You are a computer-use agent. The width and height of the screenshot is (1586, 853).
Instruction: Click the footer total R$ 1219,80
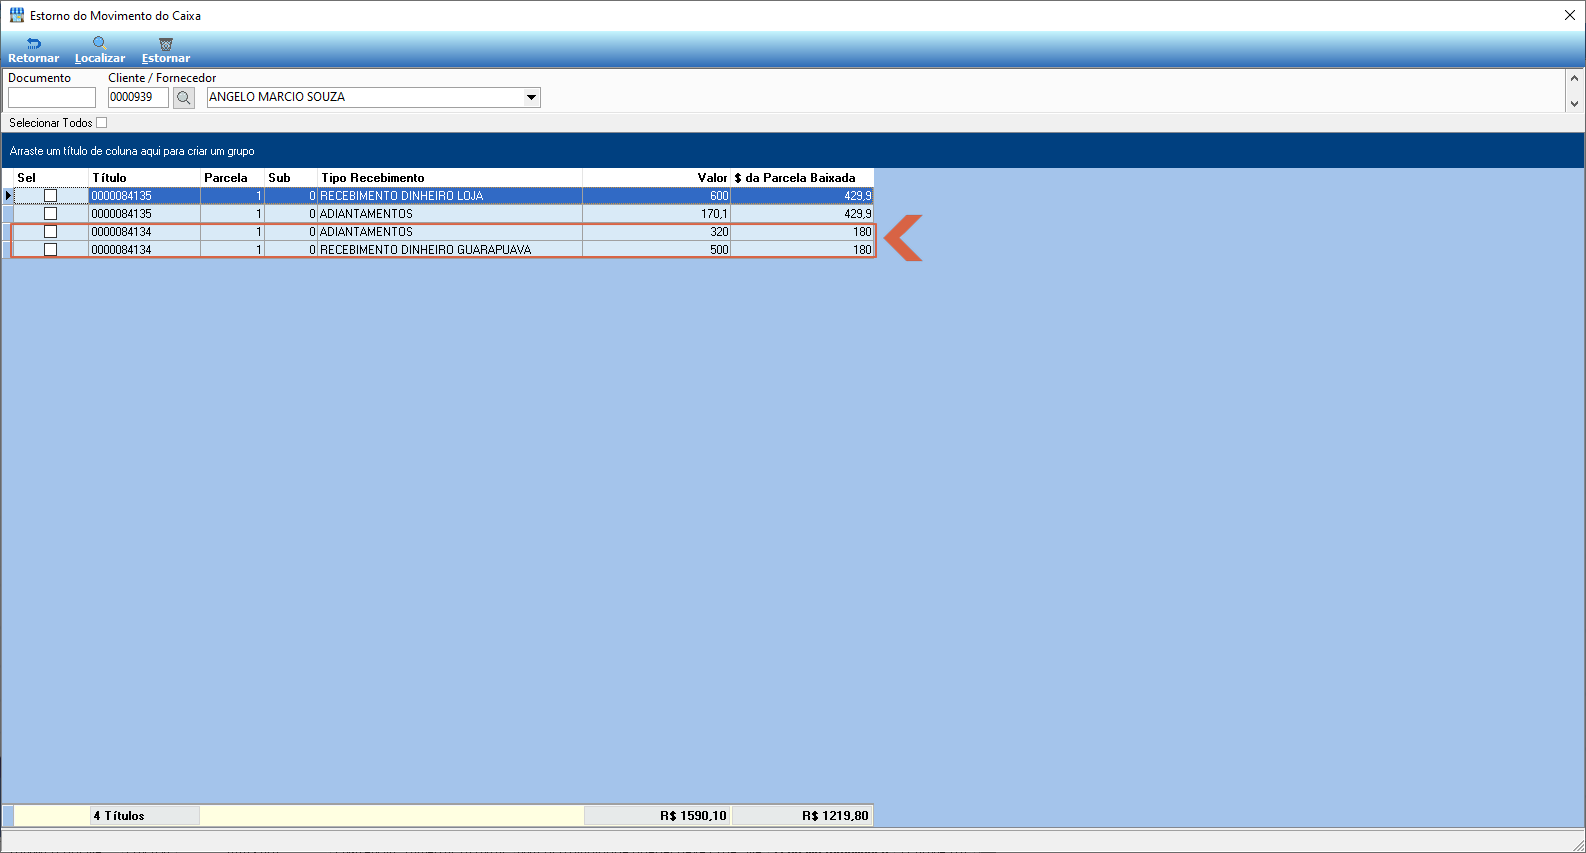point(802,816)
